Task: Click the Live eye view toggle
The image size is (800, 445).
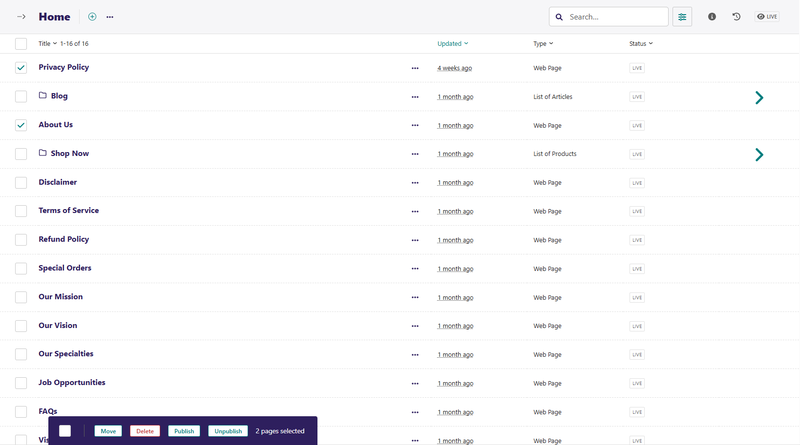Action: [x=767, y=17]
